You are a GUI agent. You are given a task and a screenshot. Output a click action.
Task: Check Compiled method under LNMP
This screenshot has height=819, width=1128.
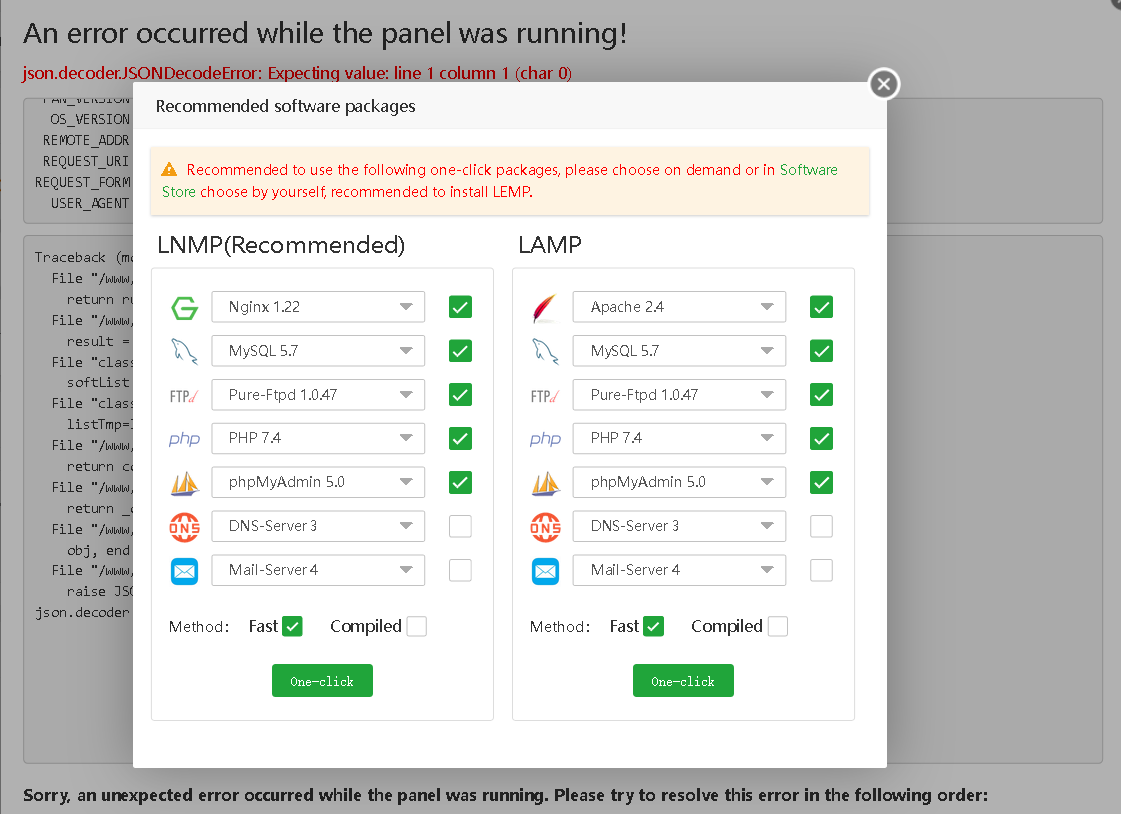417,627
